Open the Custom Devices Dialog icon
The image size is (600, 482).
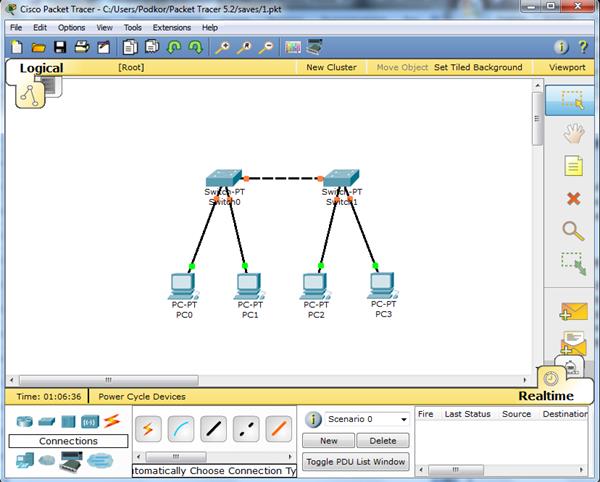click(315, 47)
